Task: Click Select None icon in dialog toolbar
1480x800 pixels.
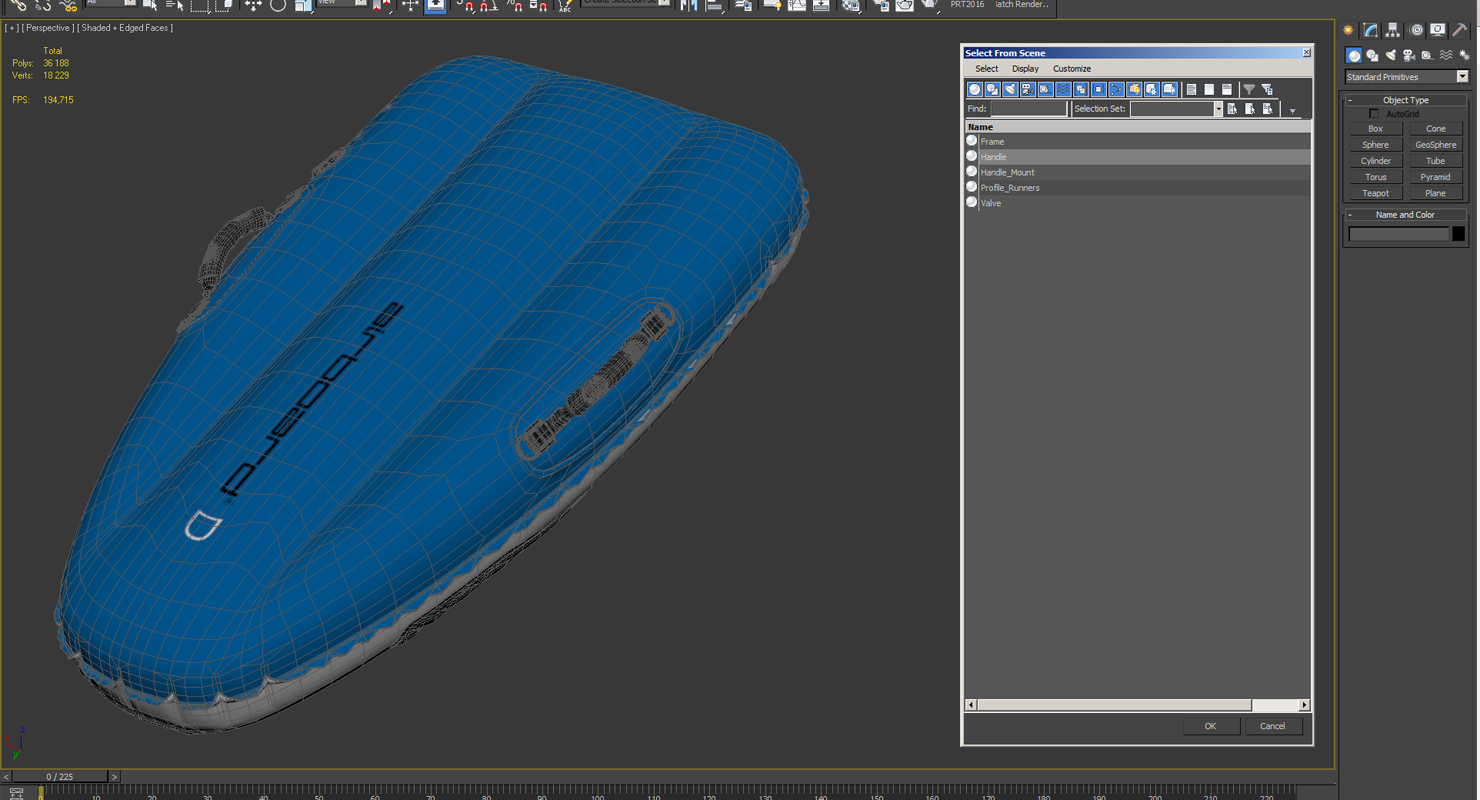Action: coord(1209,90)
